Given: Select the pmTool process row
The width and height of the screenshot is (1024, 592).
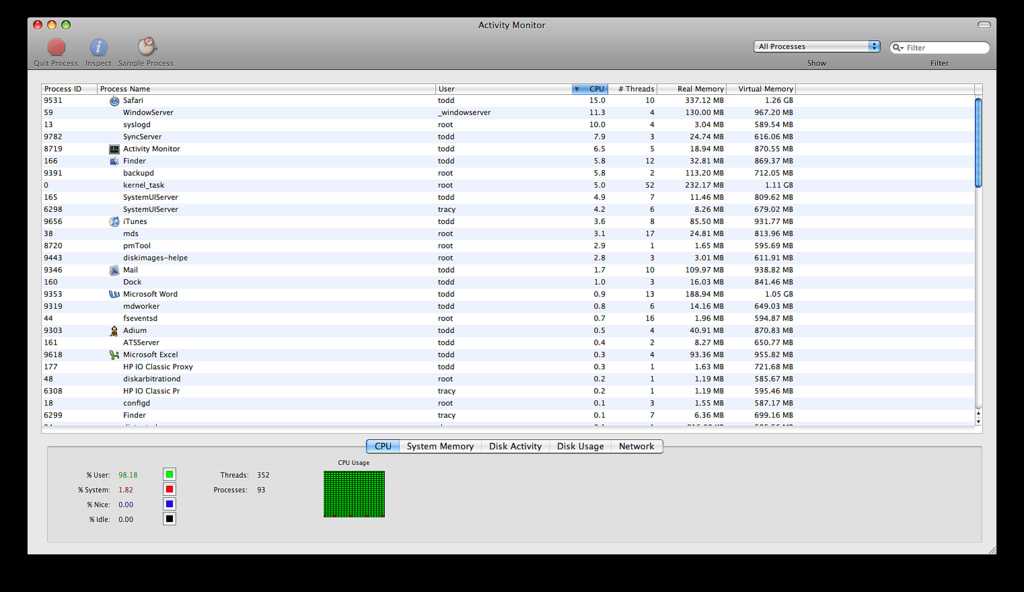Looking at the screenshot, I should [x=508, y=246].
